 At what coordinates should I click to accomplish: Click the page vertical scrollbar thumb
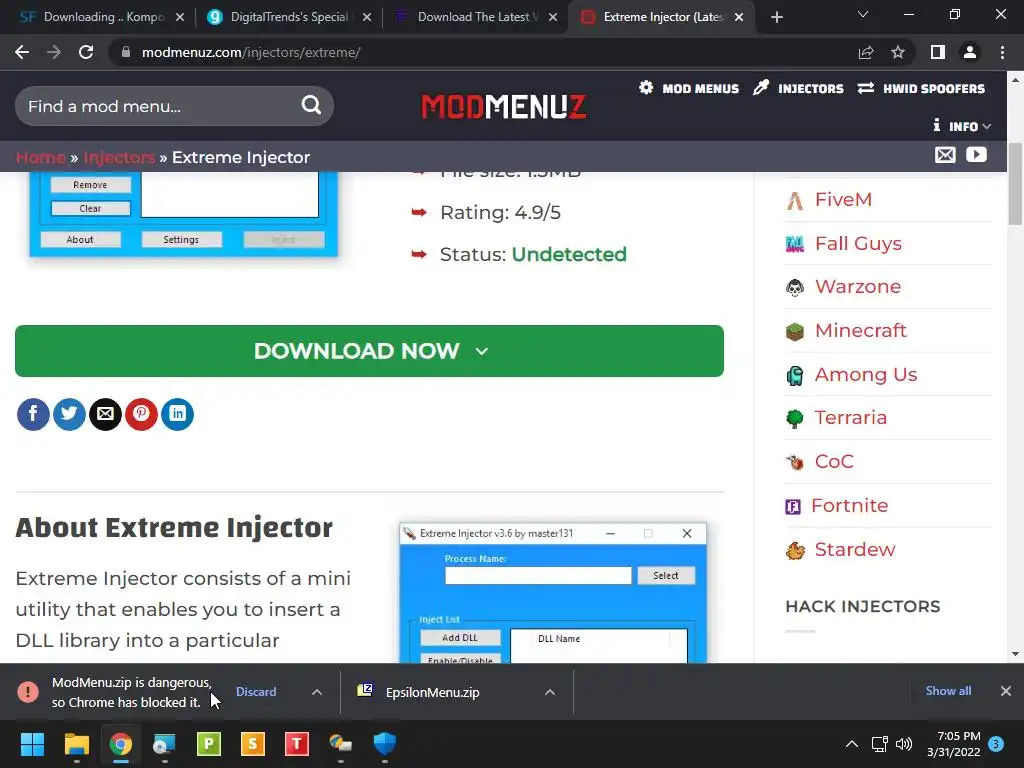click(1015, 184)
